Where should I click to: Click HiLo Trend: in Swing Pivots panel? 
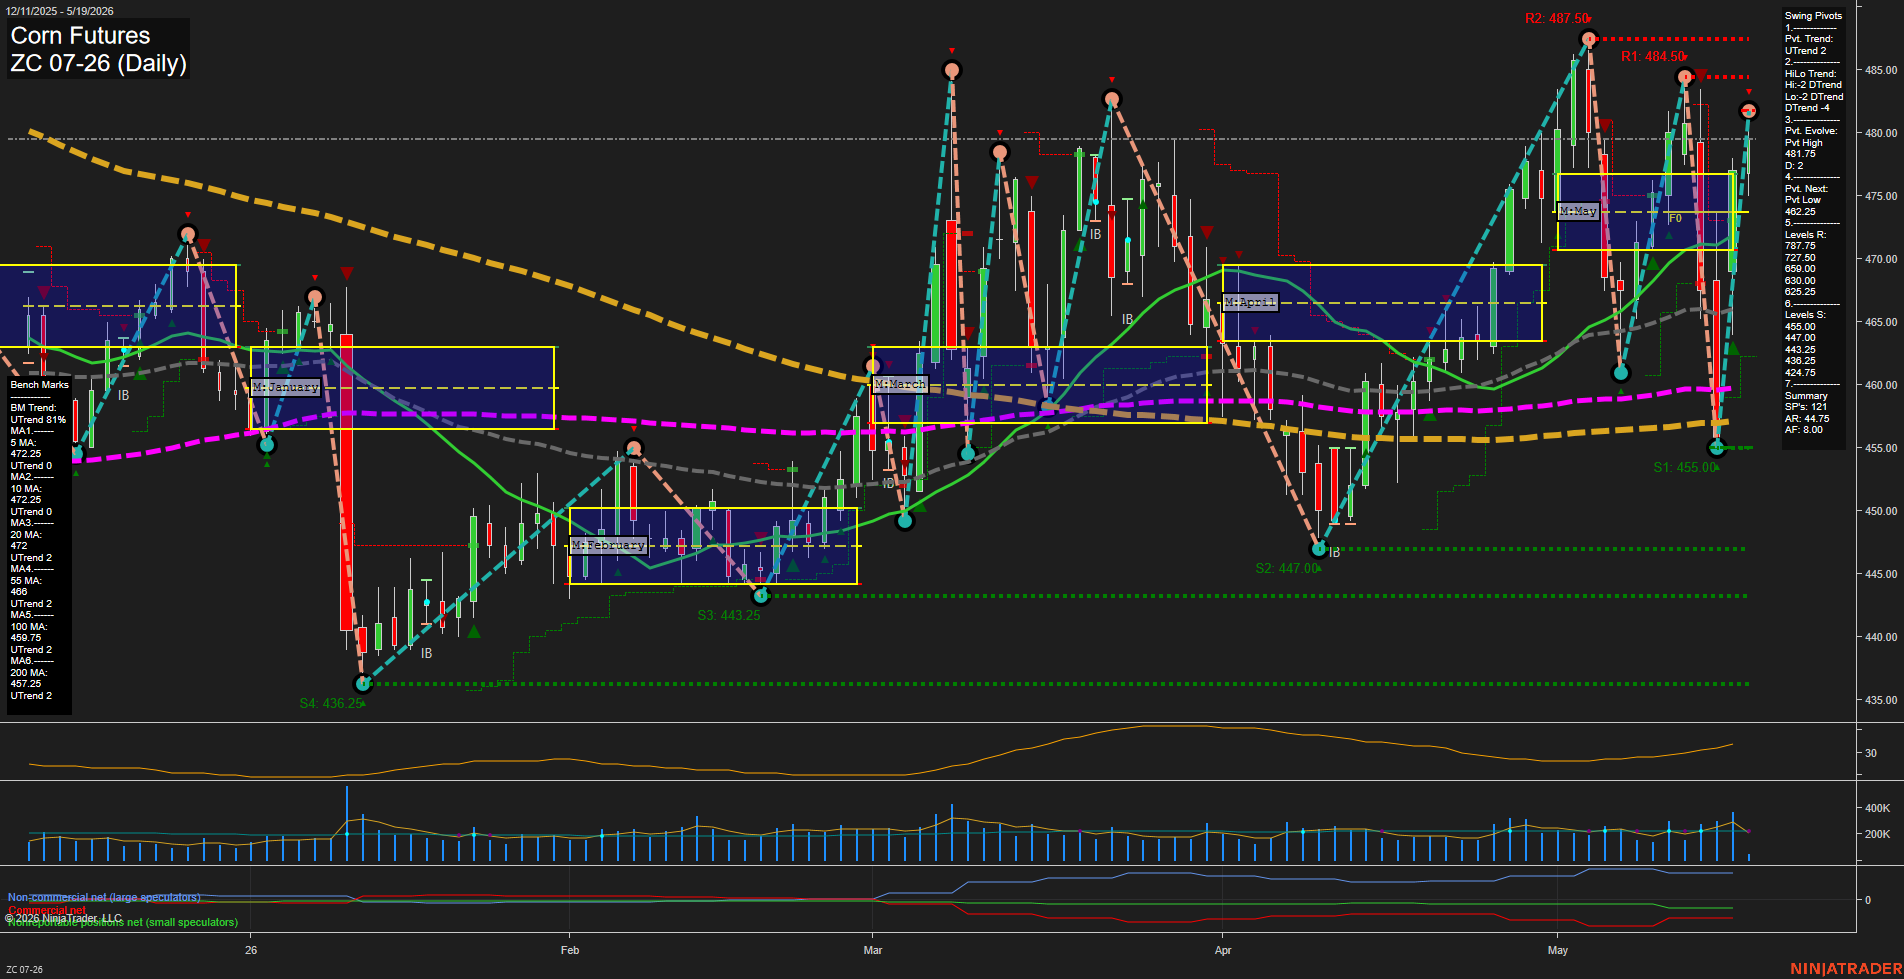click(x=1811, y=74)
